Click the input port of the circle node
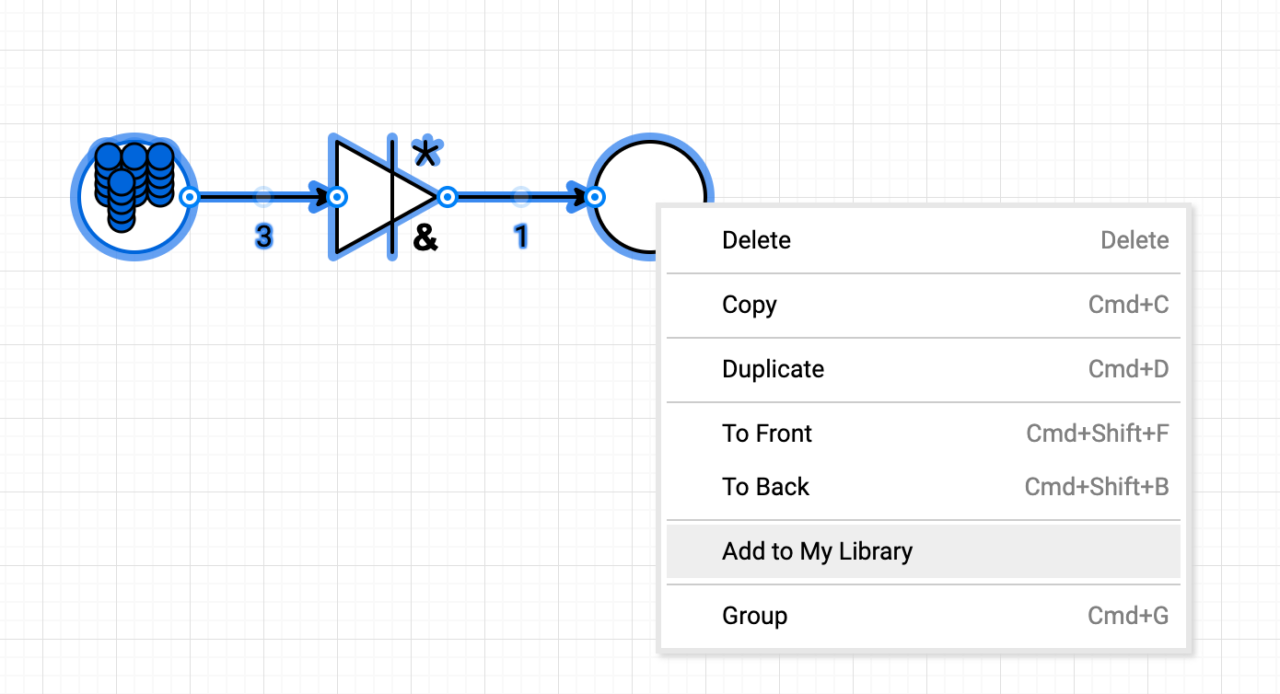Image resolution: width=1280 pixels, height=694 pixels. (x=597, y=197)
